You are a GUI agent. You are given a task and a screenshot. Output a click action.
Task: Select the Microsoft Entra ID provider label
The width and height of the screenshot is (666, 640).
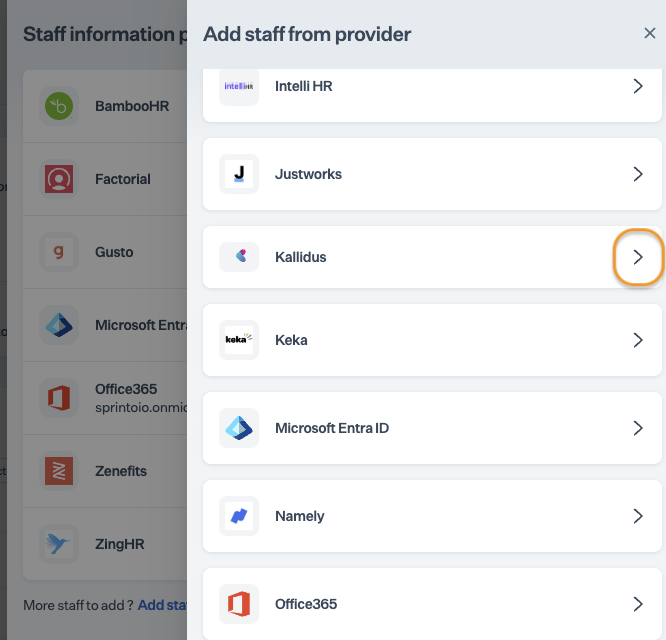(332, 428)
